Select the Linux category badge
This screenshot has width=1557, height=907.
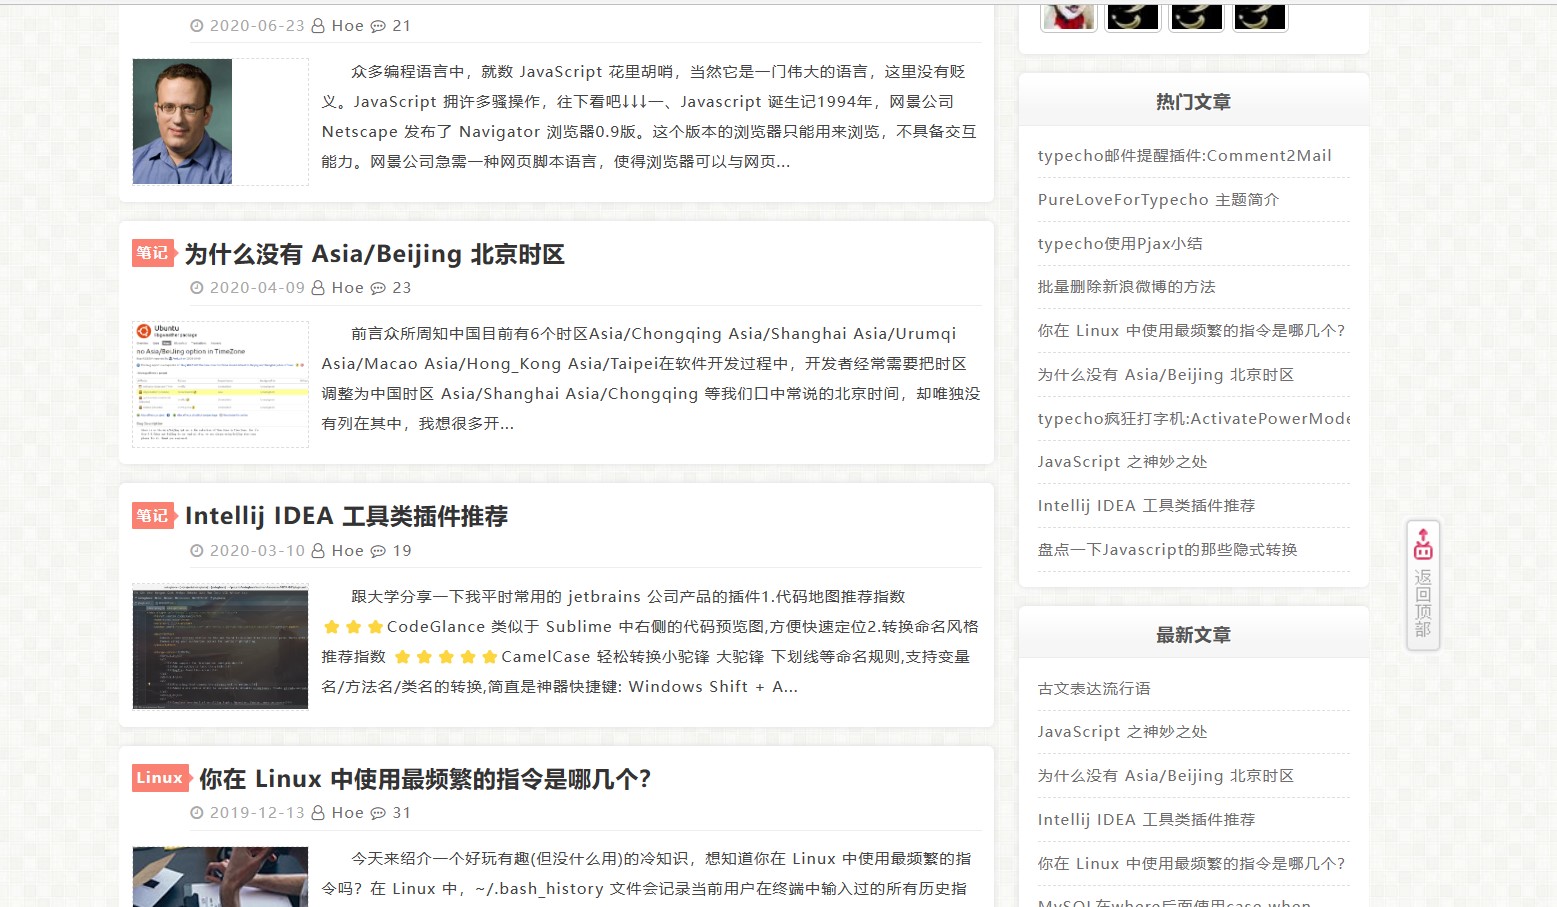[x=158, y=778]
